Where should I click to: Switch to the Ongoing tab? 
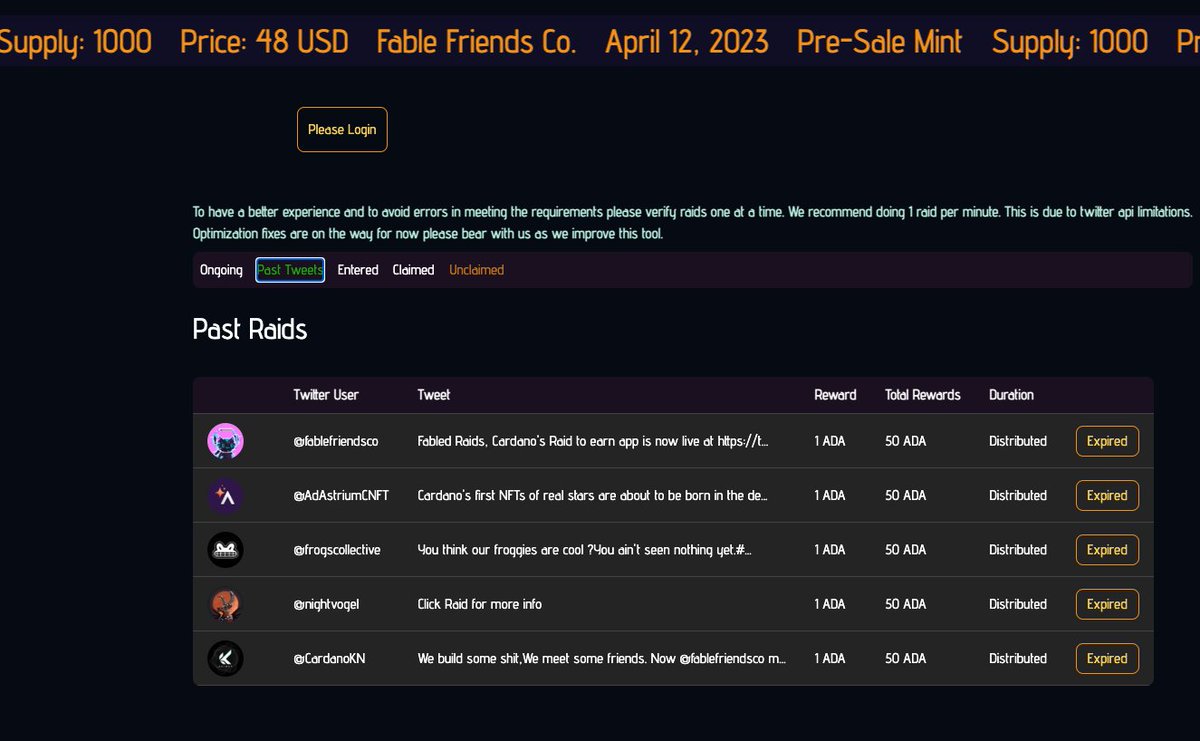point(221,270)
